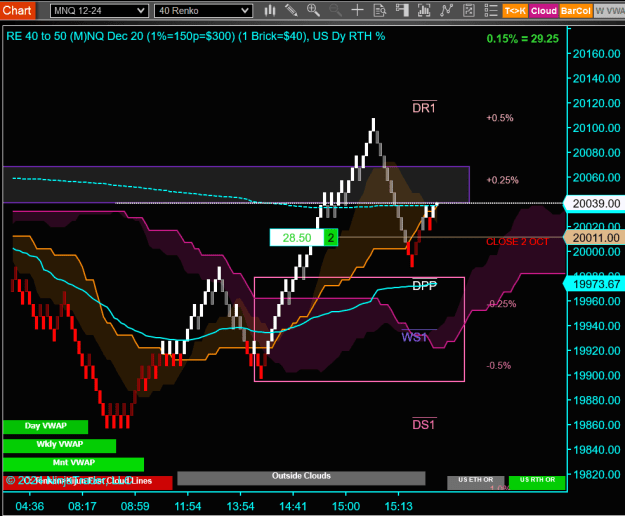Click the green position quantity 2 box

[331, 238]
